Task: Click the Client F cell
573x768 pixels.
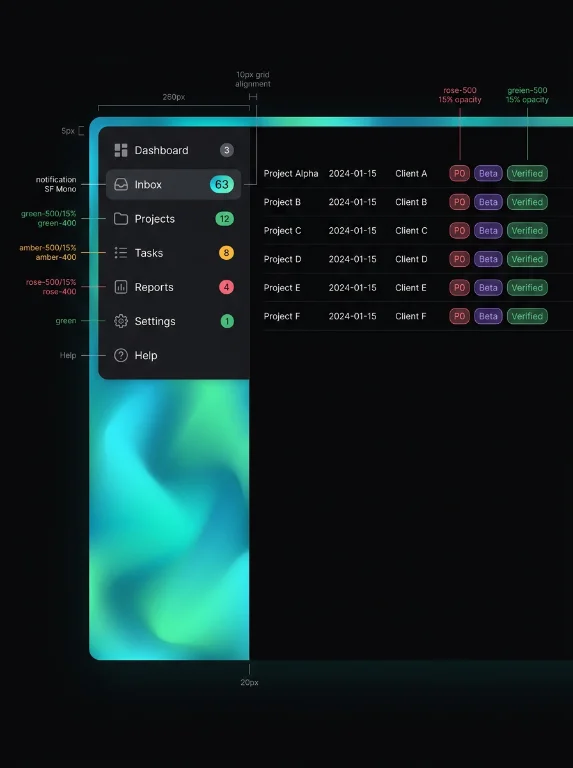Action: tap(411, 316)
